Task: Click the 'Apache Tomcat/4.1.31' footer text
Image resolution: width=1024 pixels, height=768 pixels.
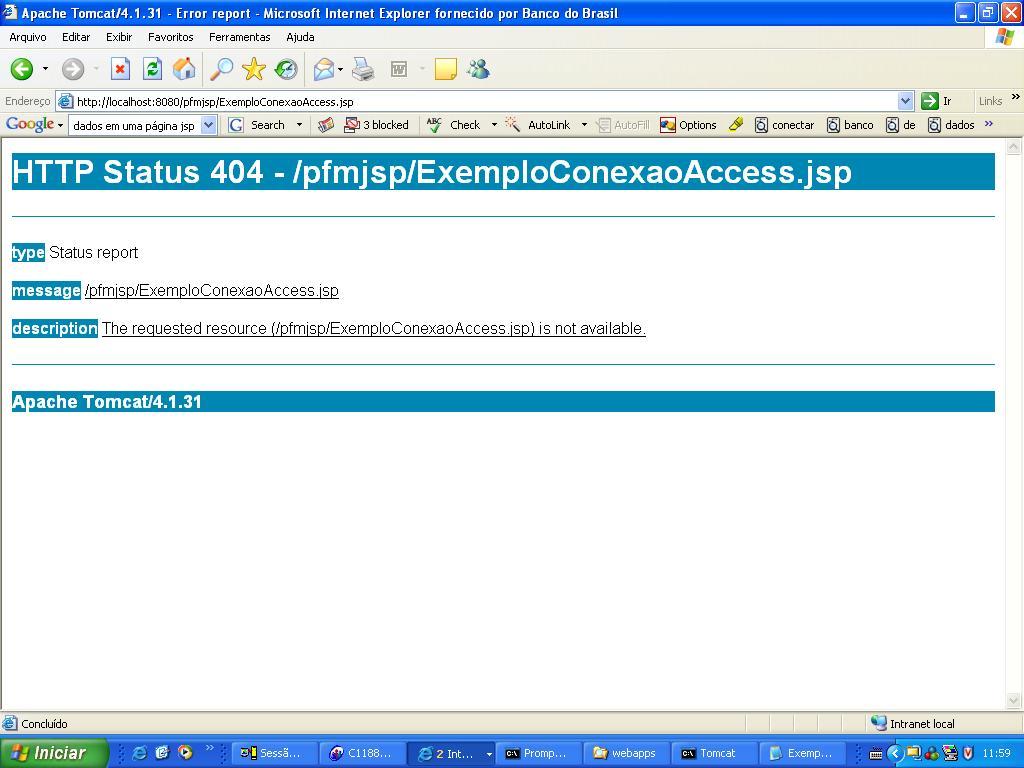Action: pyautogui.click(x=106, y=402)
